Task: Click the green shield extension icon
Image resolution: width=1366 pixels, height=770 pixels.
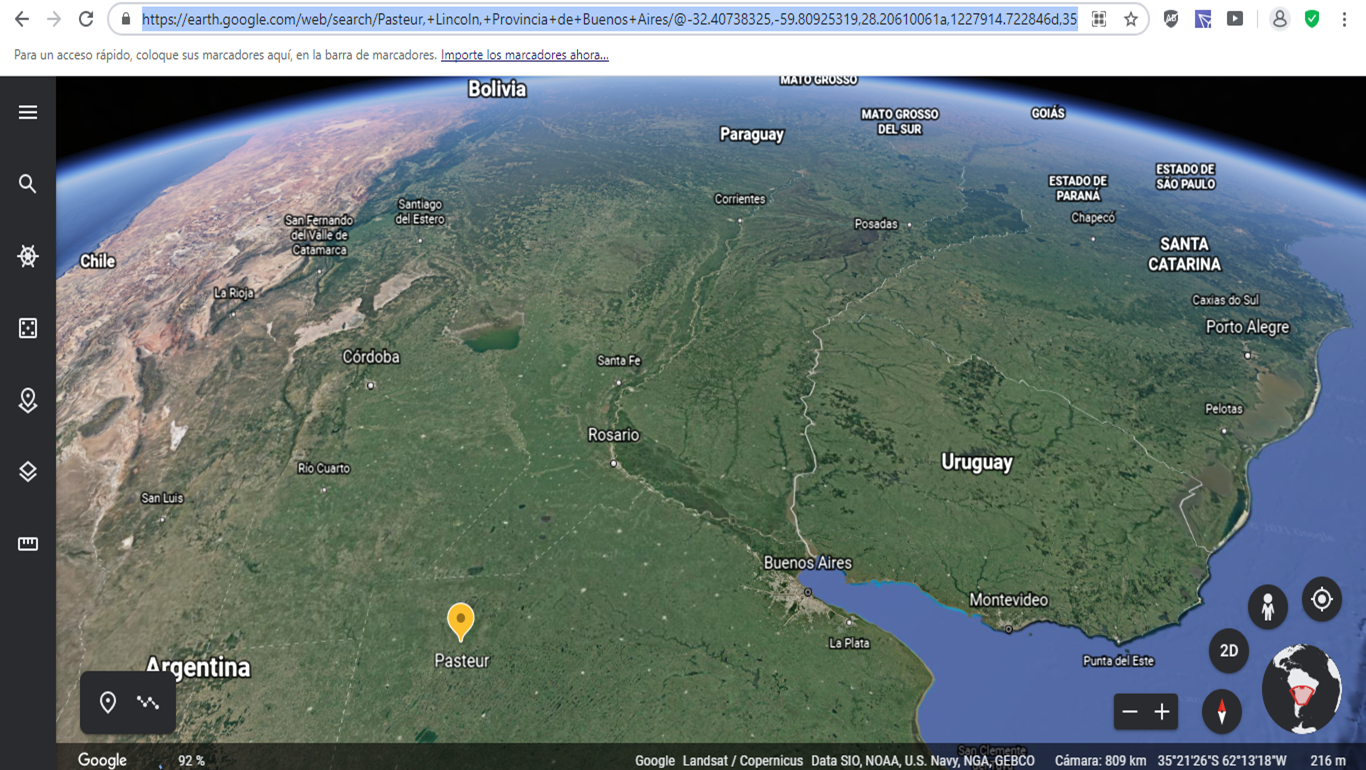Action: (x=1312, y=19)
